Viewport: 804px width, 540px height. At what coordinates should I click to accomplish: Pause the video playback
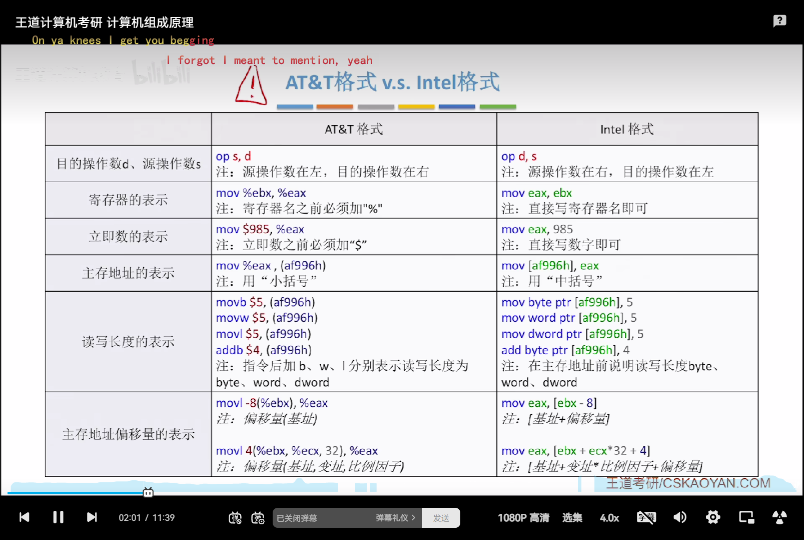58,517
